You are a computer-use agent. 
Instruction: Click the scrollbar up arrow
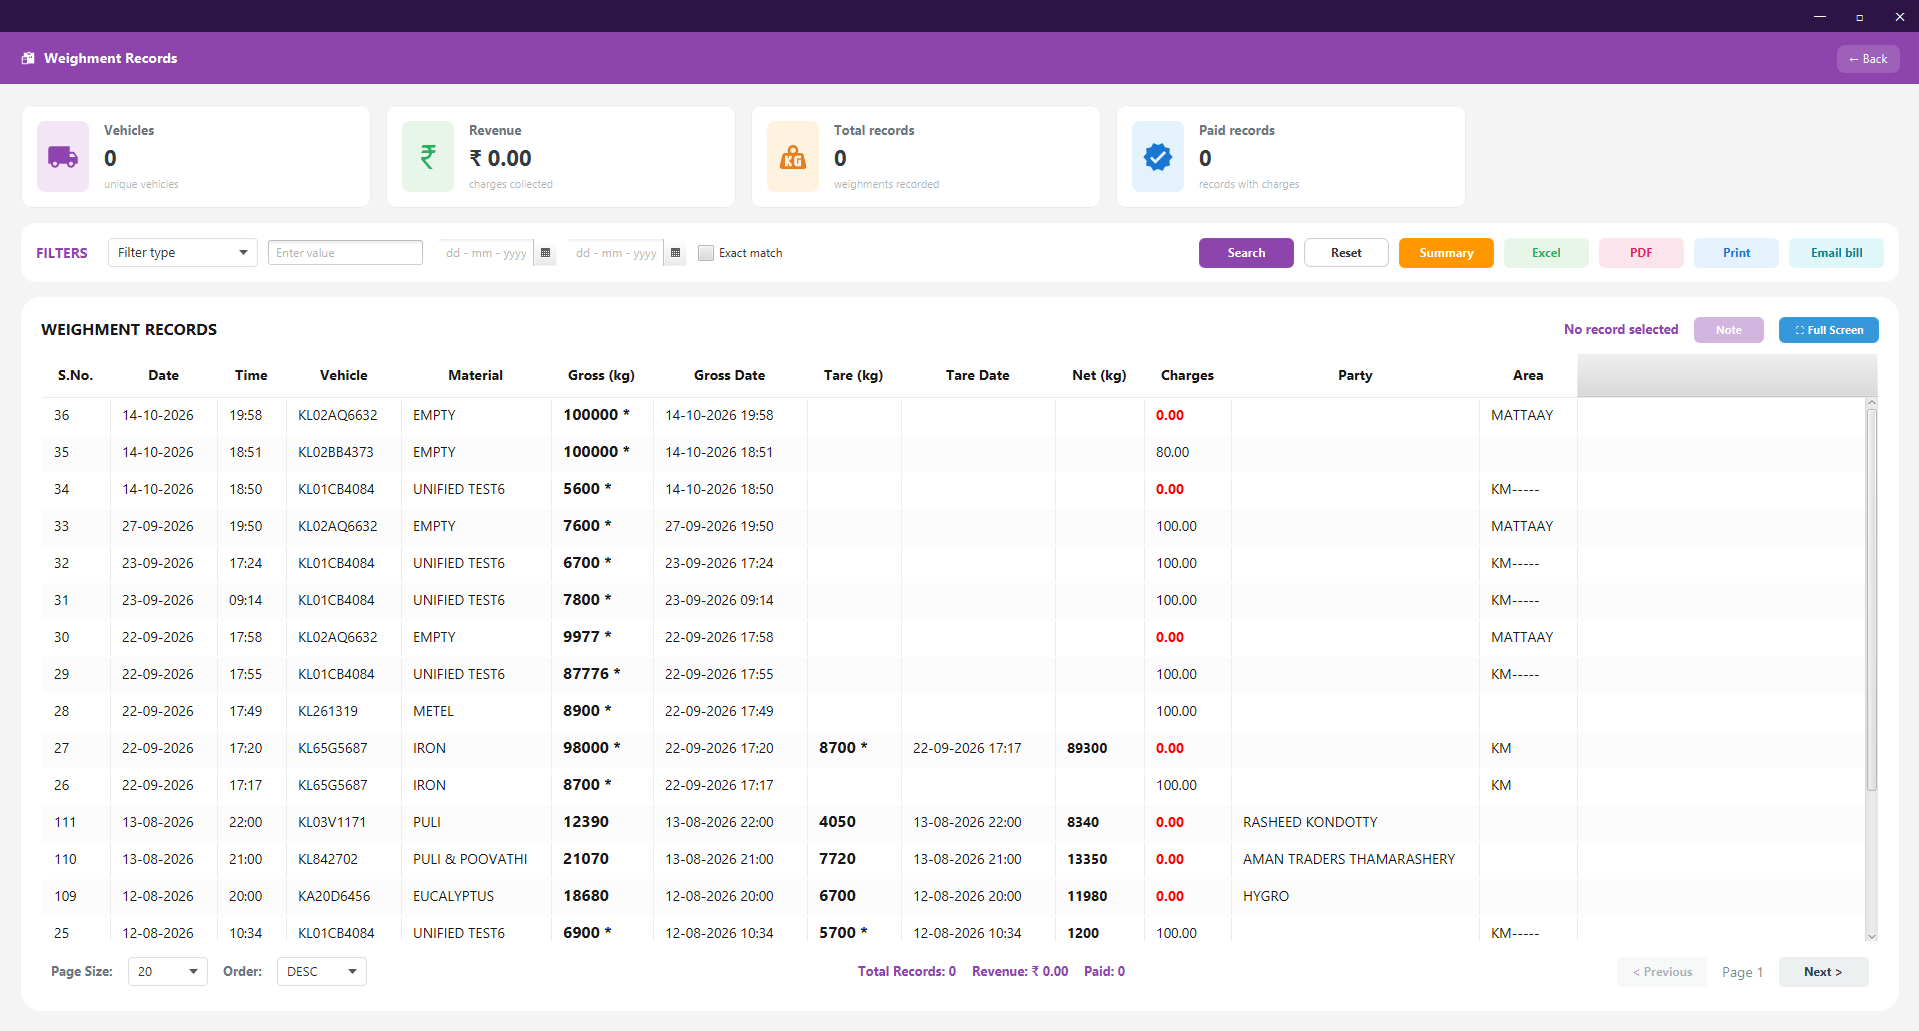[x=1871, y=403]
